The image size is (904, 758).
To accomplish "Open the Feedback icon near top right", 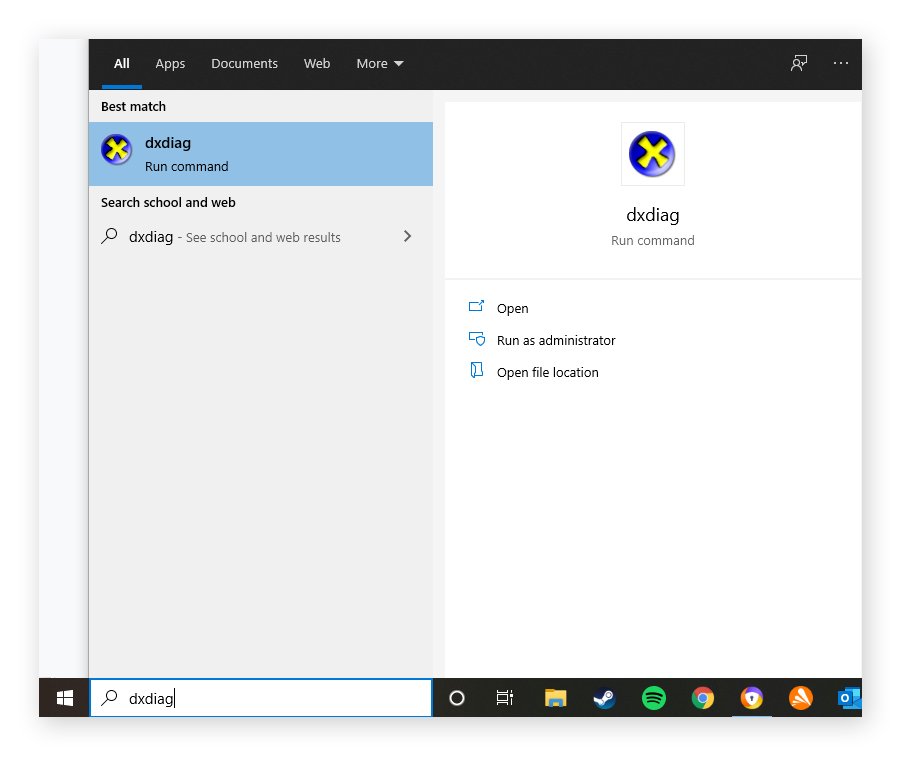I will 798,63.
